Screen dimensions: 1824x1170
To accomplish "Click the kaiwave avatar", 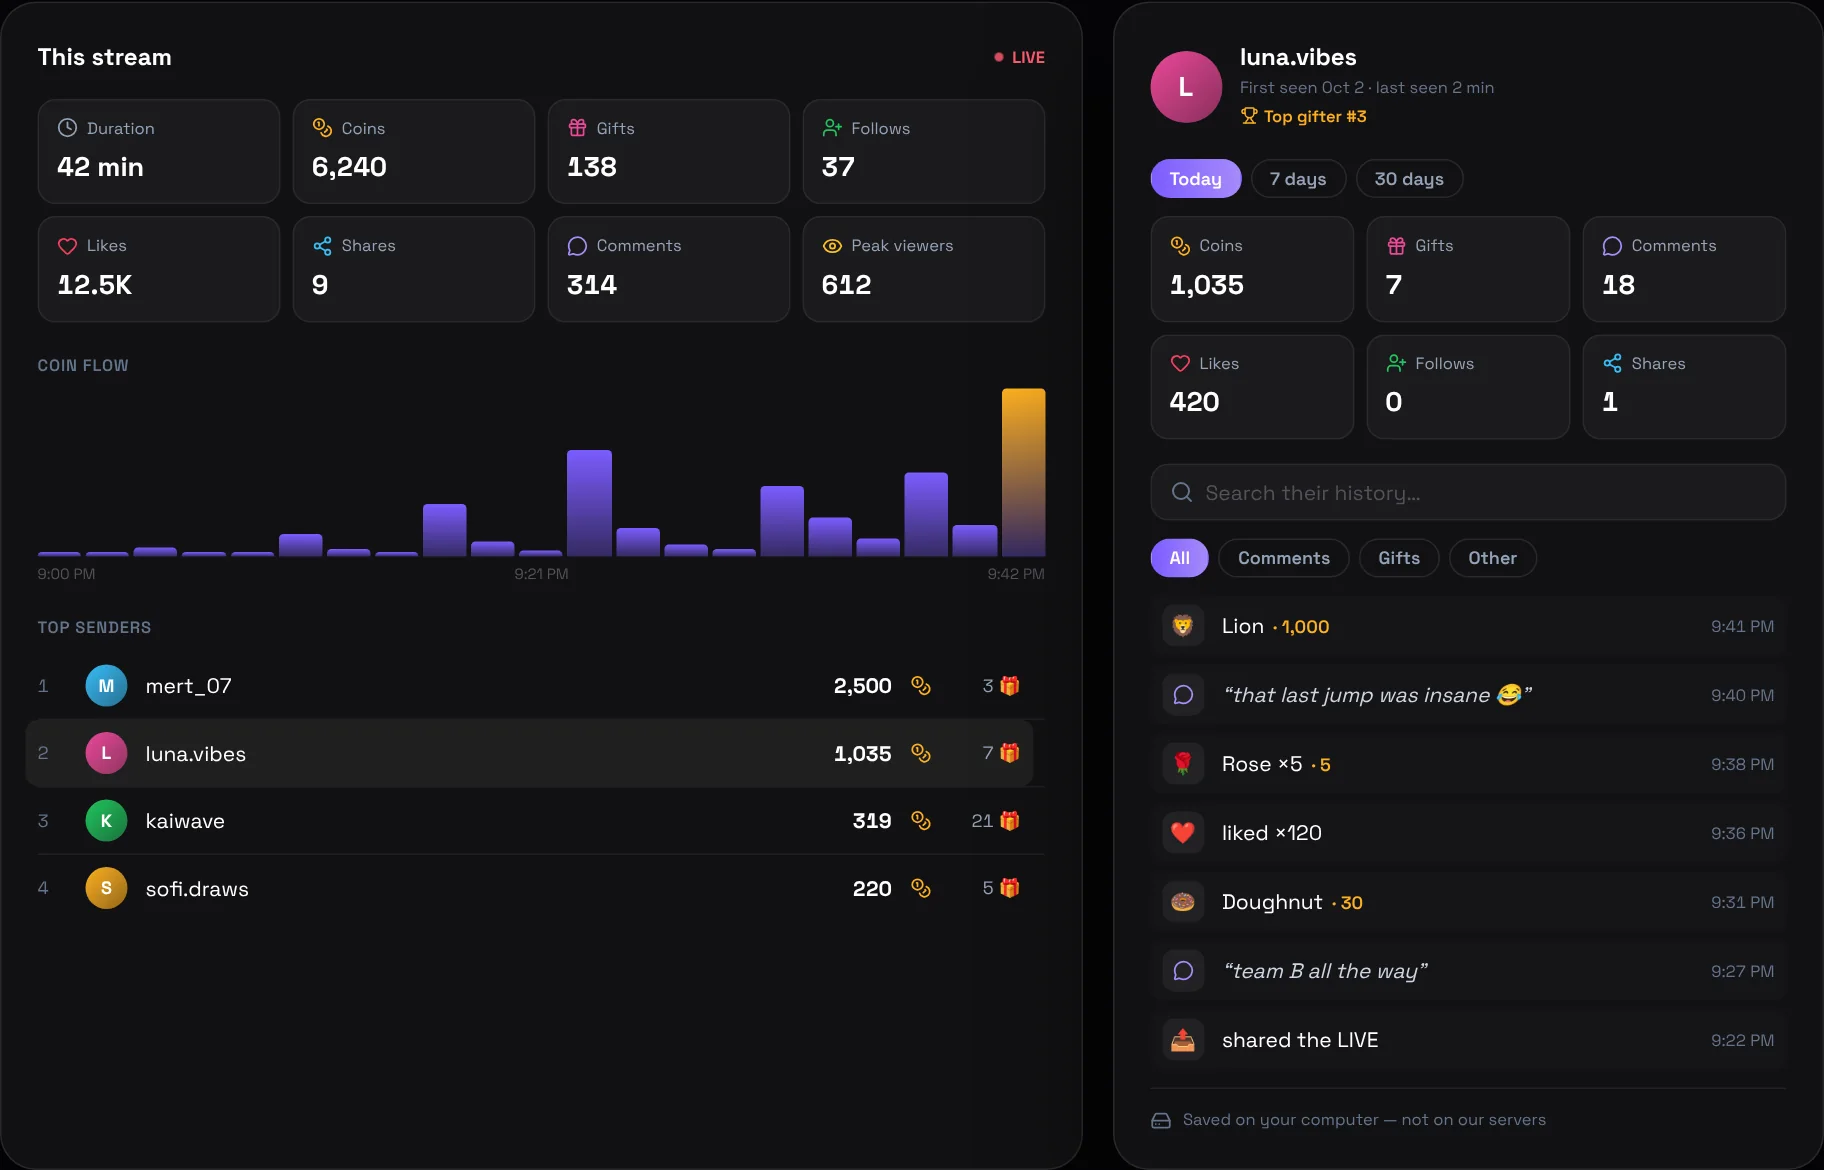I will tap(106, 821).
